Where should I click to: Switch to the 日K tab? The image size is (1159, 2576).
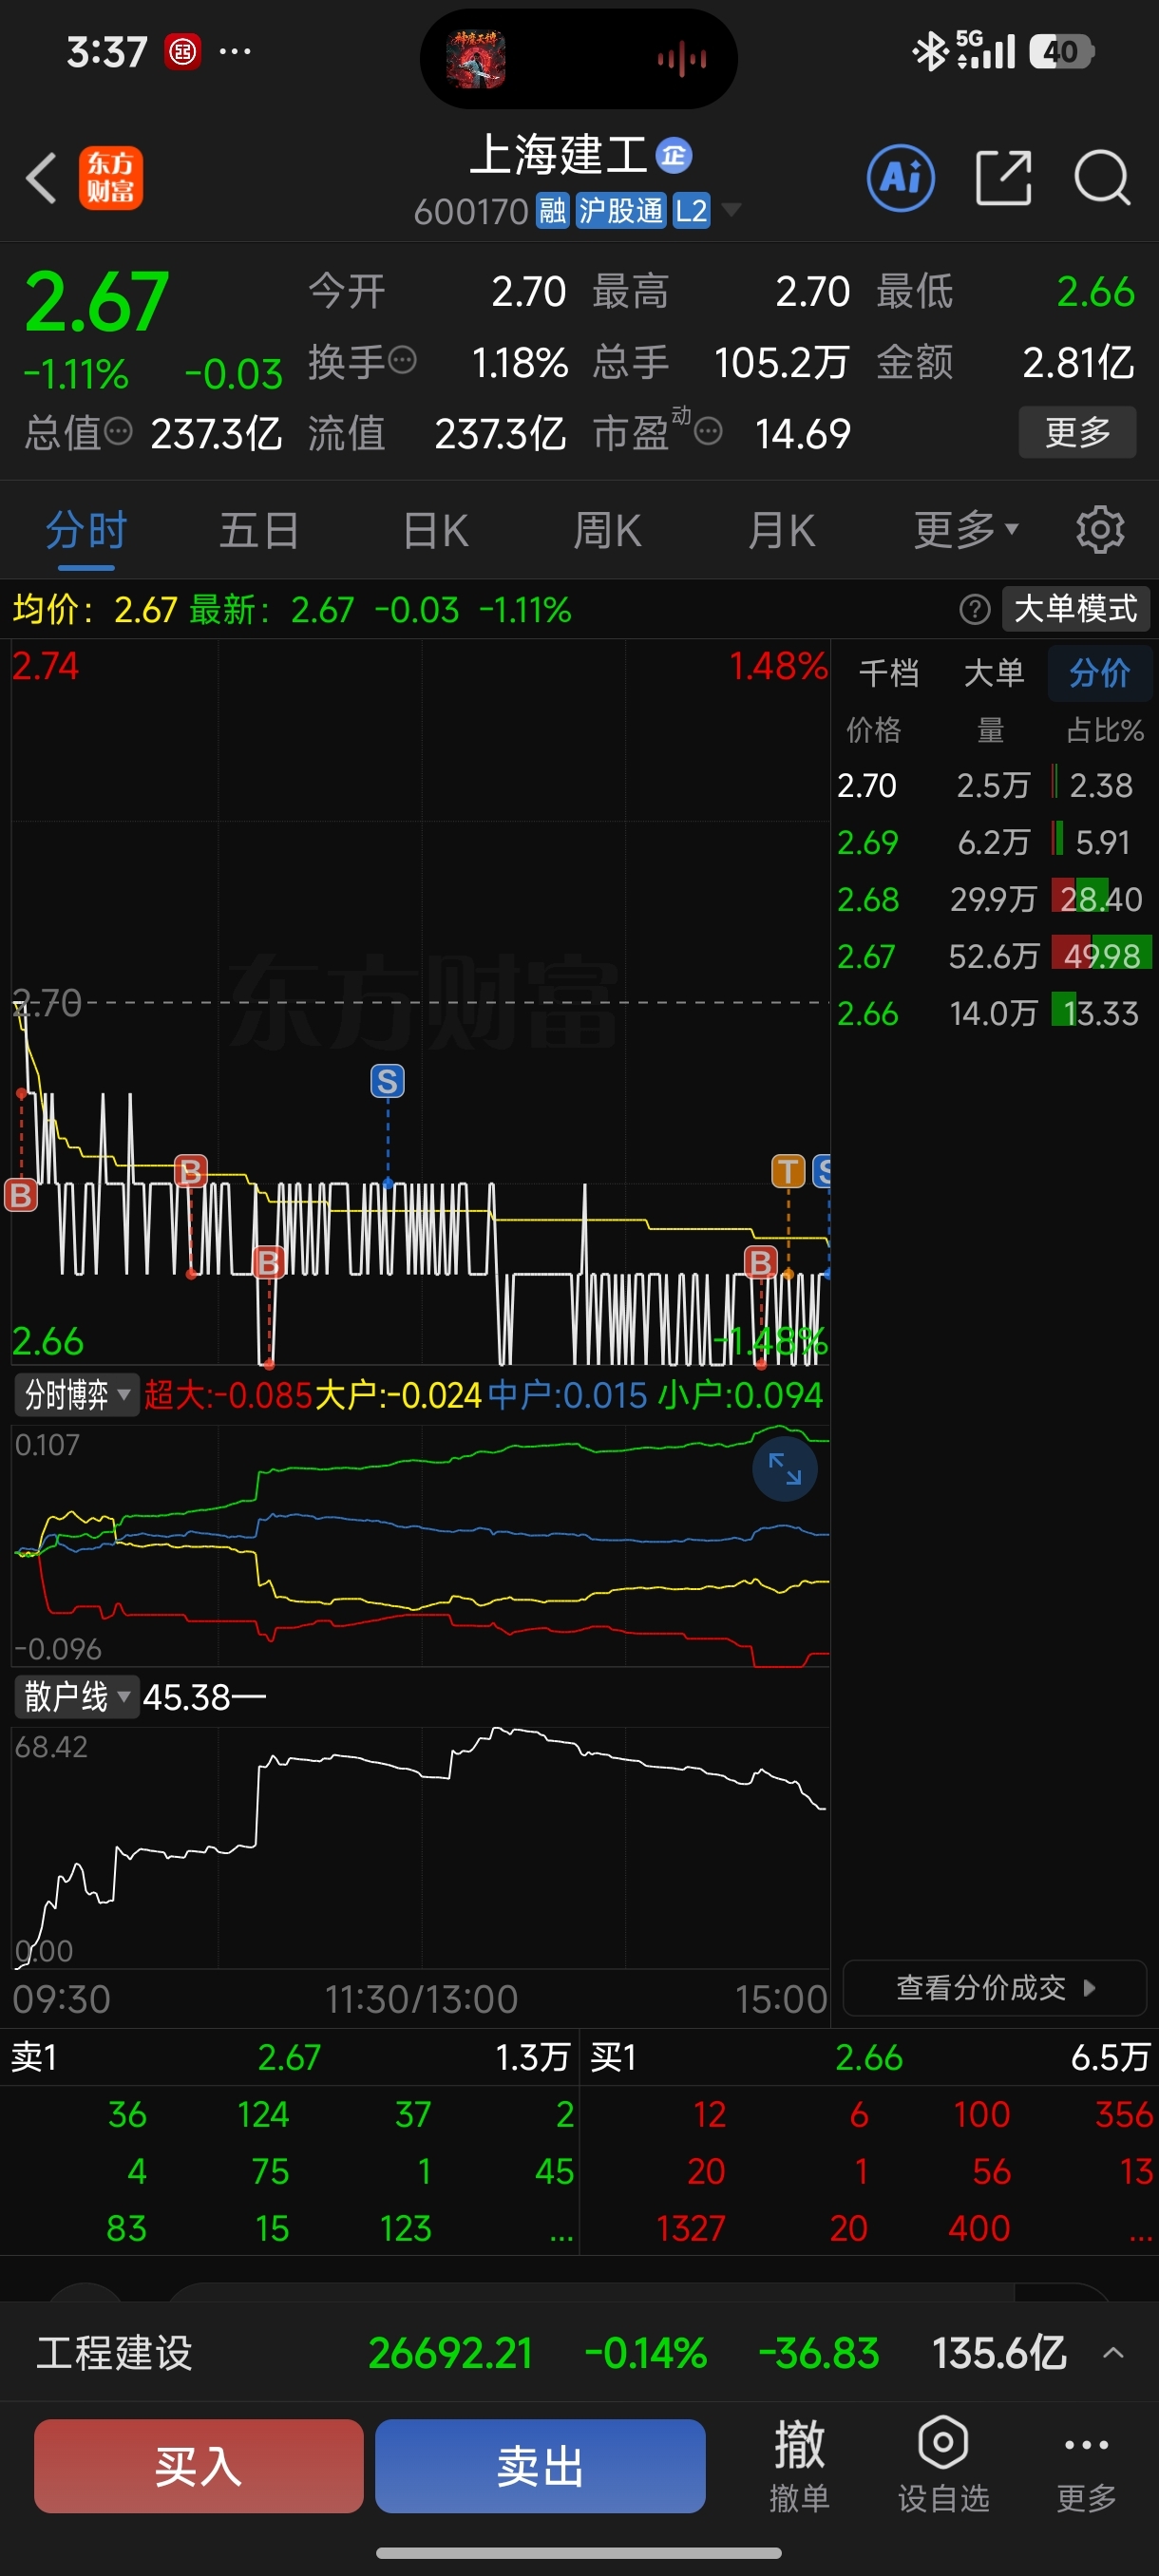point(435,529)
